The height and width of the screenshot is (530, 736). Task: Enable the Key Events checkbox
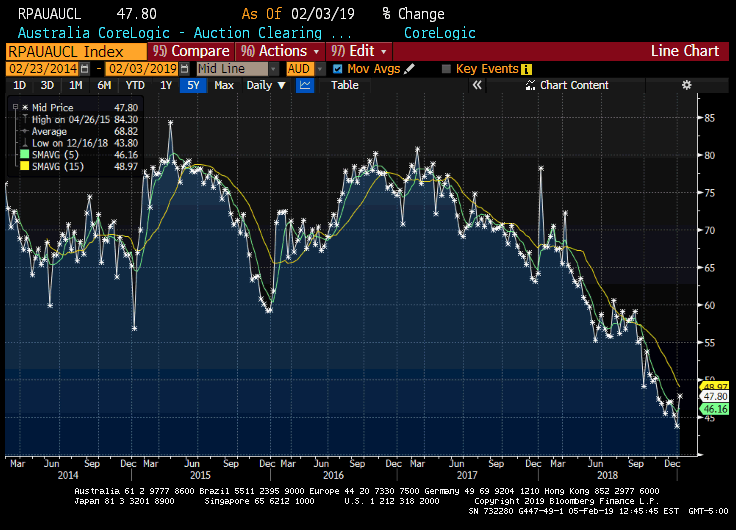[446, 69]
